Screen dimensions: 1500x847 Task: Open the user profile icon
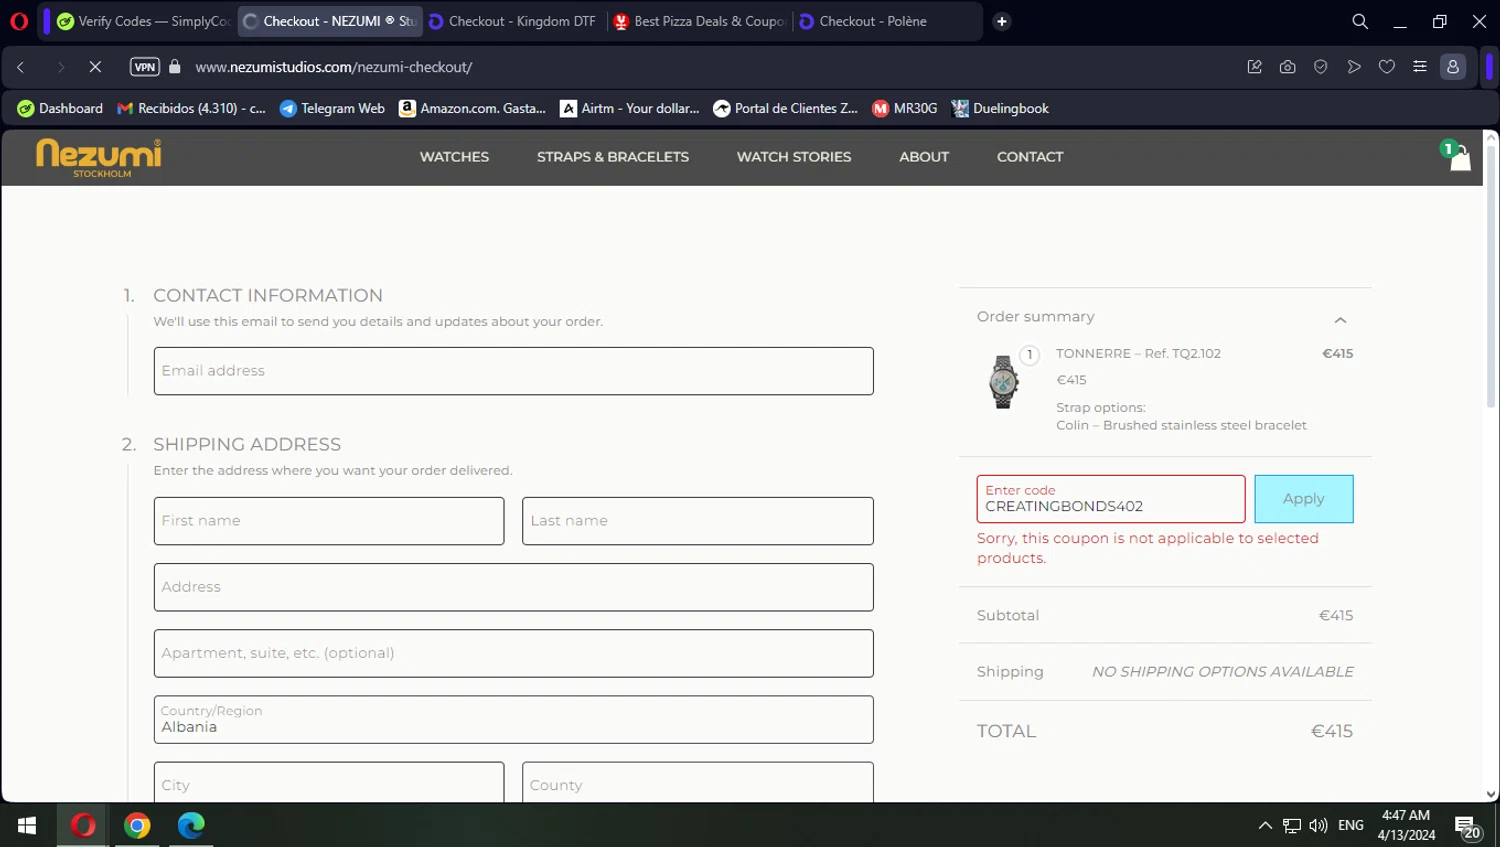[x=1453, y=67]
